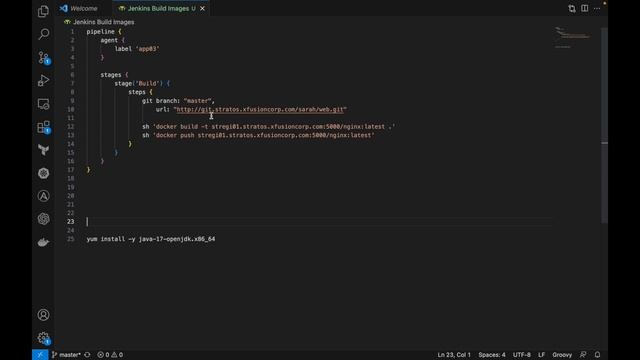This screenshot has width=640, height=360.
Task: Open the Source Control view
Action: 43,58
